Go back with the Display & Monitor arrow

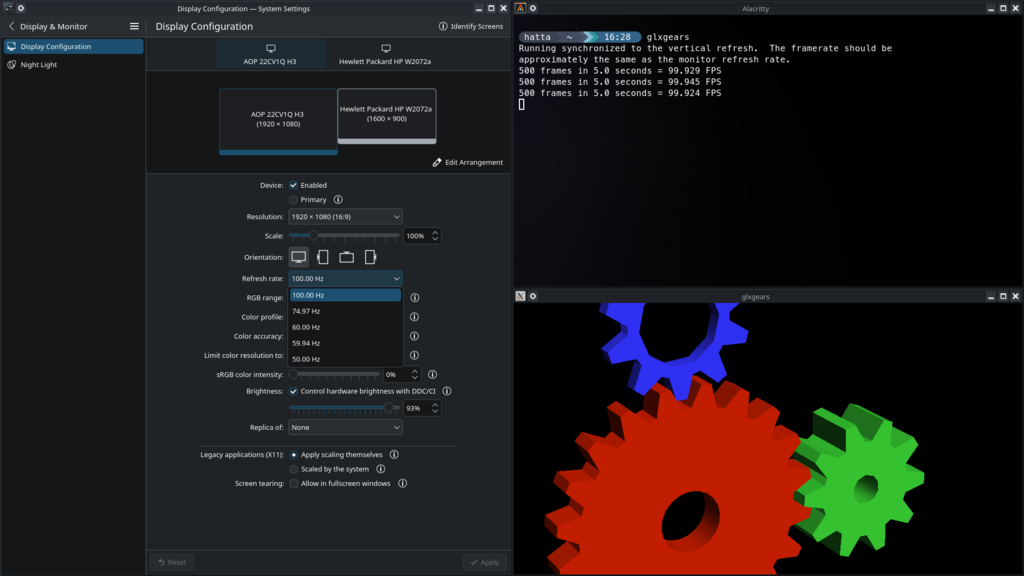click(x=11, y=27)
